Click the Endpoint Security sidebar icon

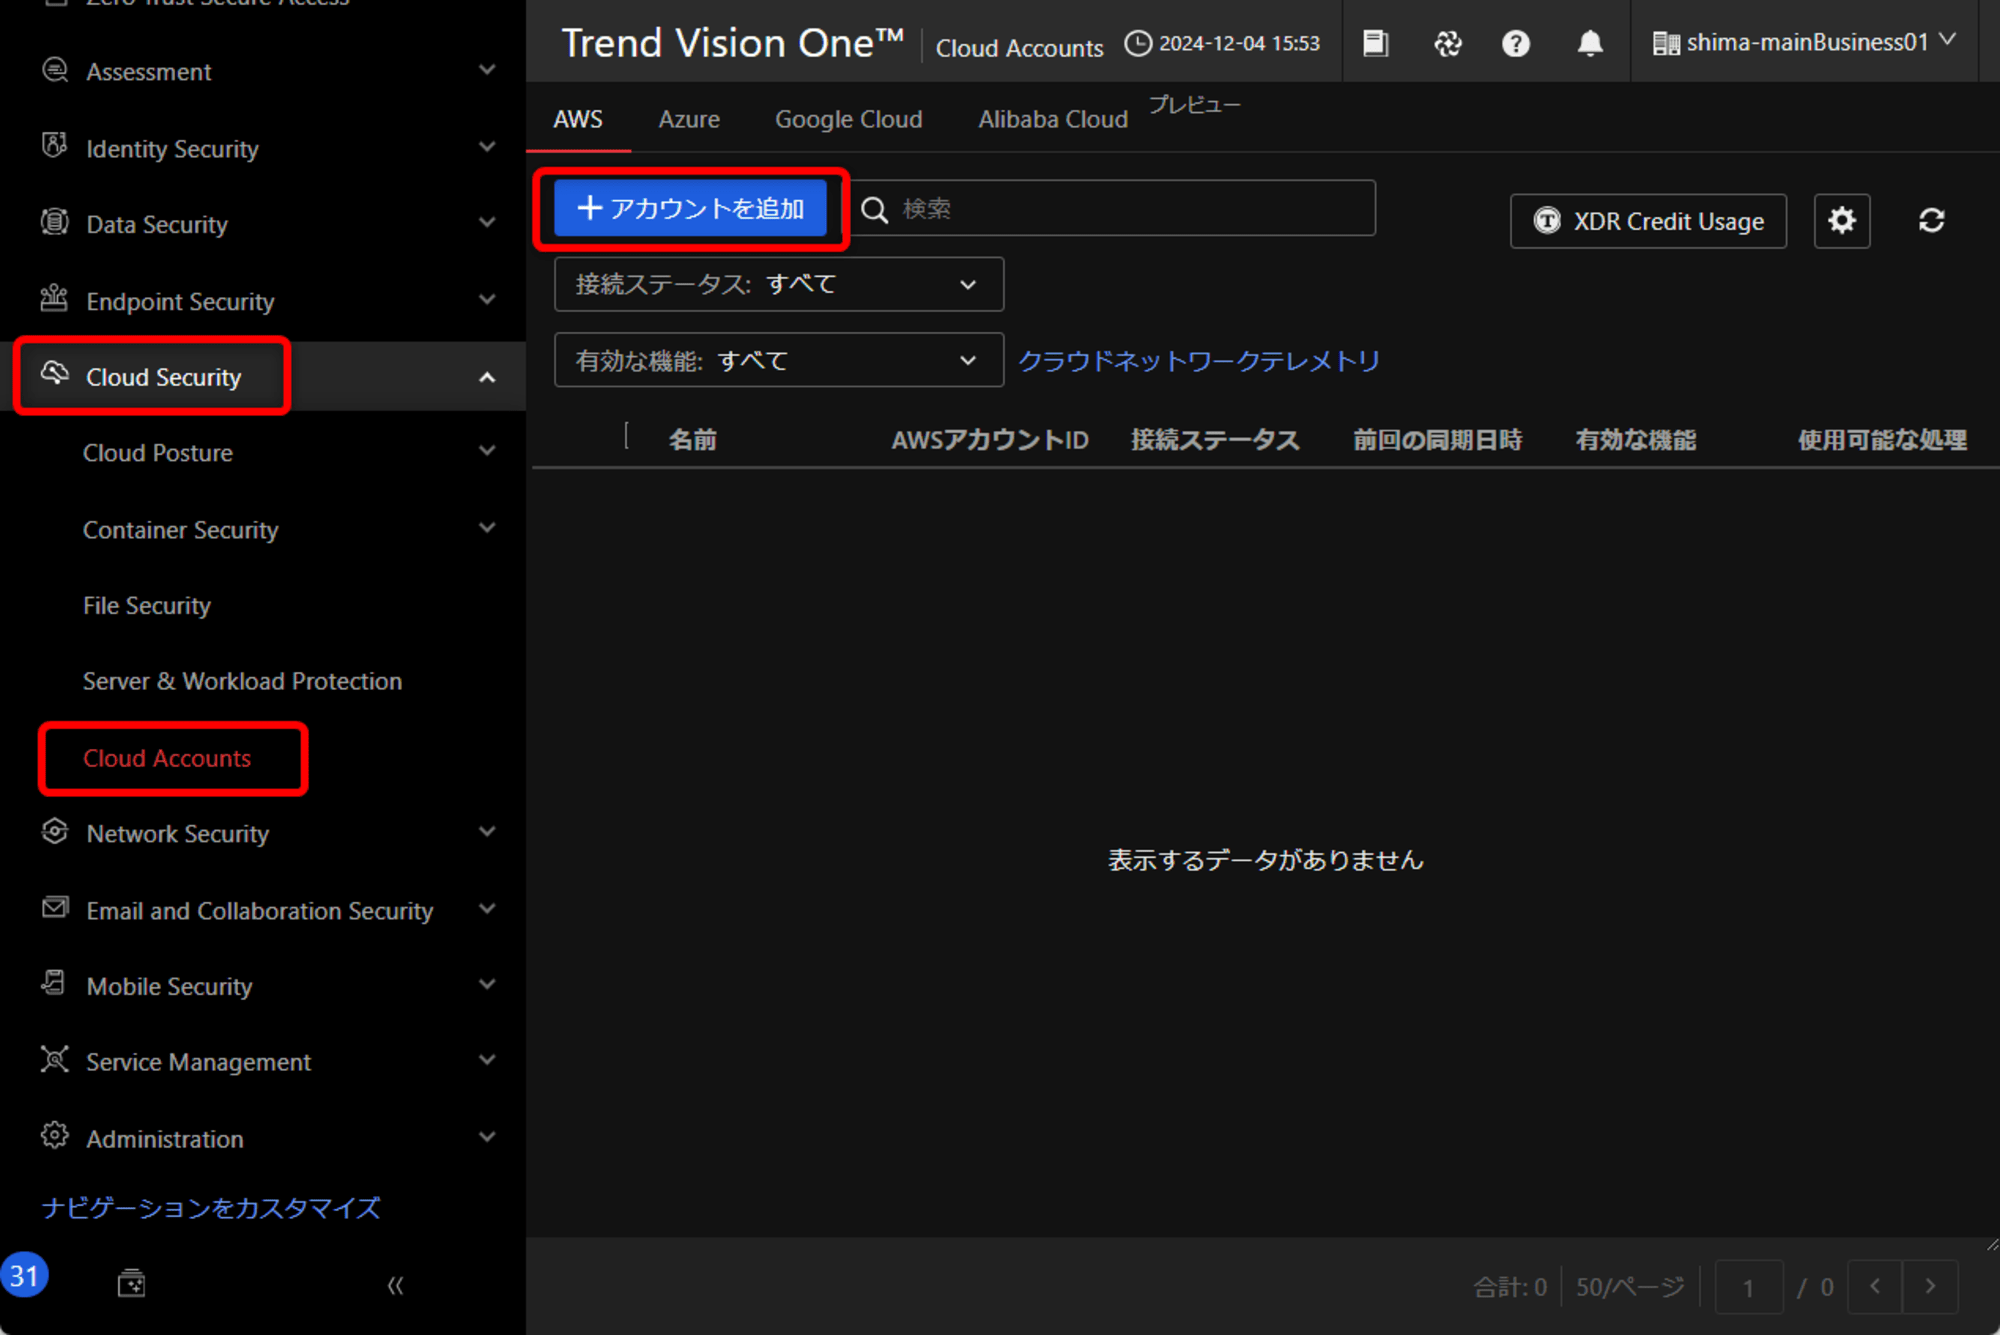(x=55, y=298)
